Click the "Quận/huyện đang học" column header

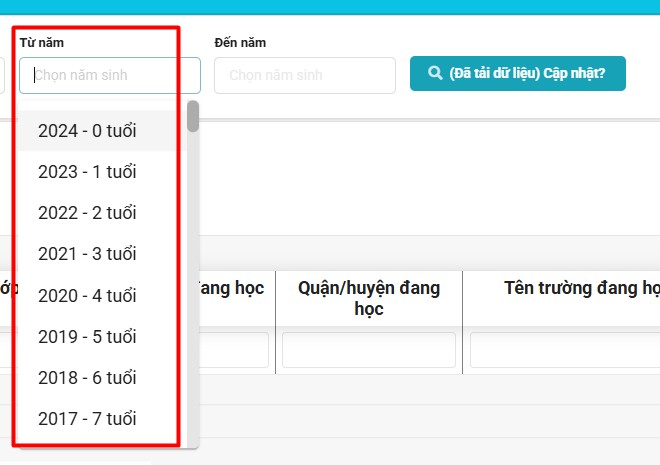click(368, 298)
